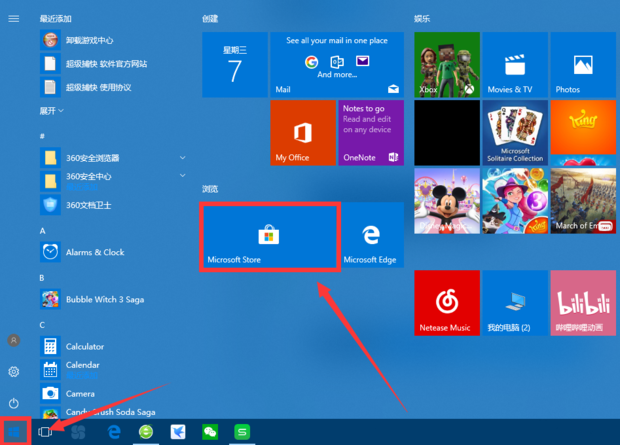
Task: Open Settings gear in Start menu
Action: [x=14, y=372]
